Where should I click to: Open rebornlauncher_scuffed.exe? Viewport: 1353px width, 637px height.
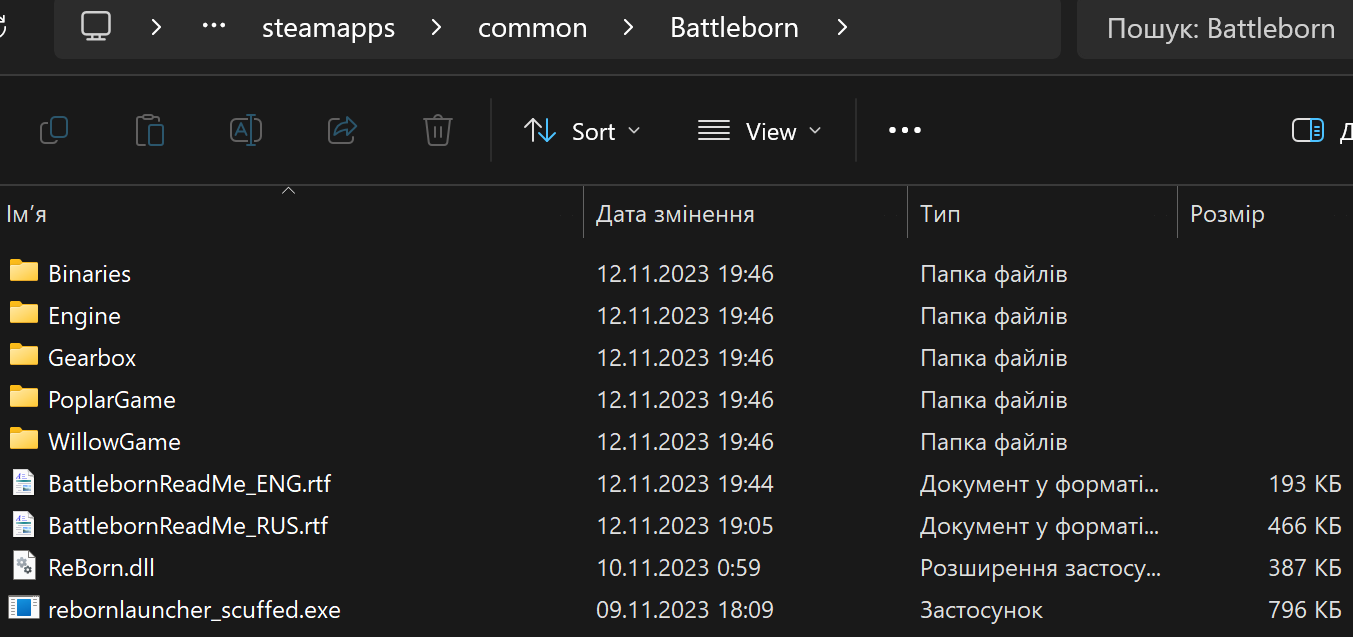tap(194, 609)
